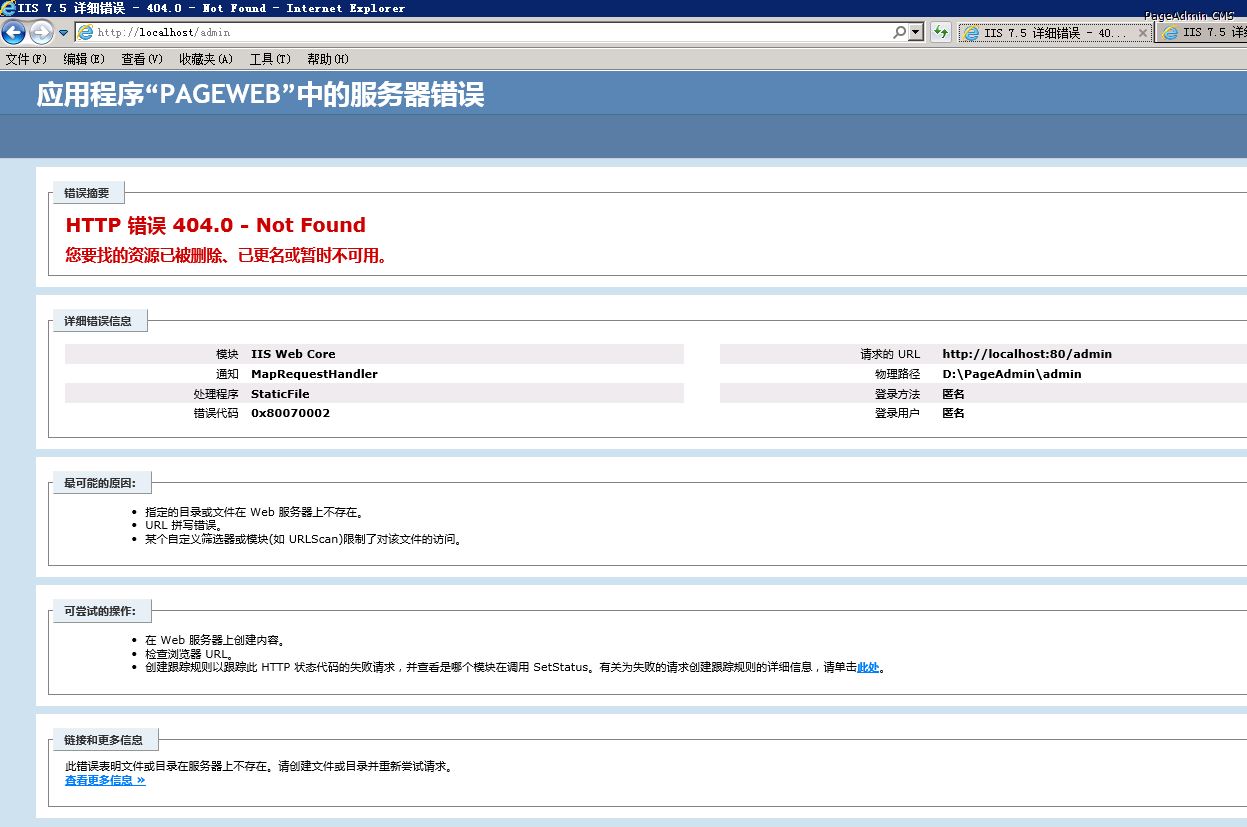Click the address bar showing localhost/admin
The image size is (1247, 827).
480,32
